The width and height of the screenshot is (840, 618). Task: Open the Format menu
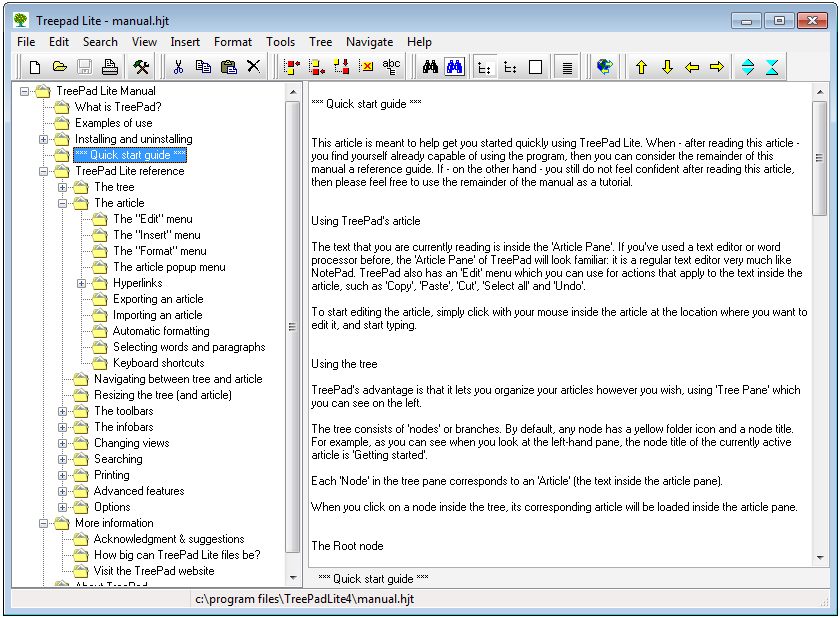233,42
